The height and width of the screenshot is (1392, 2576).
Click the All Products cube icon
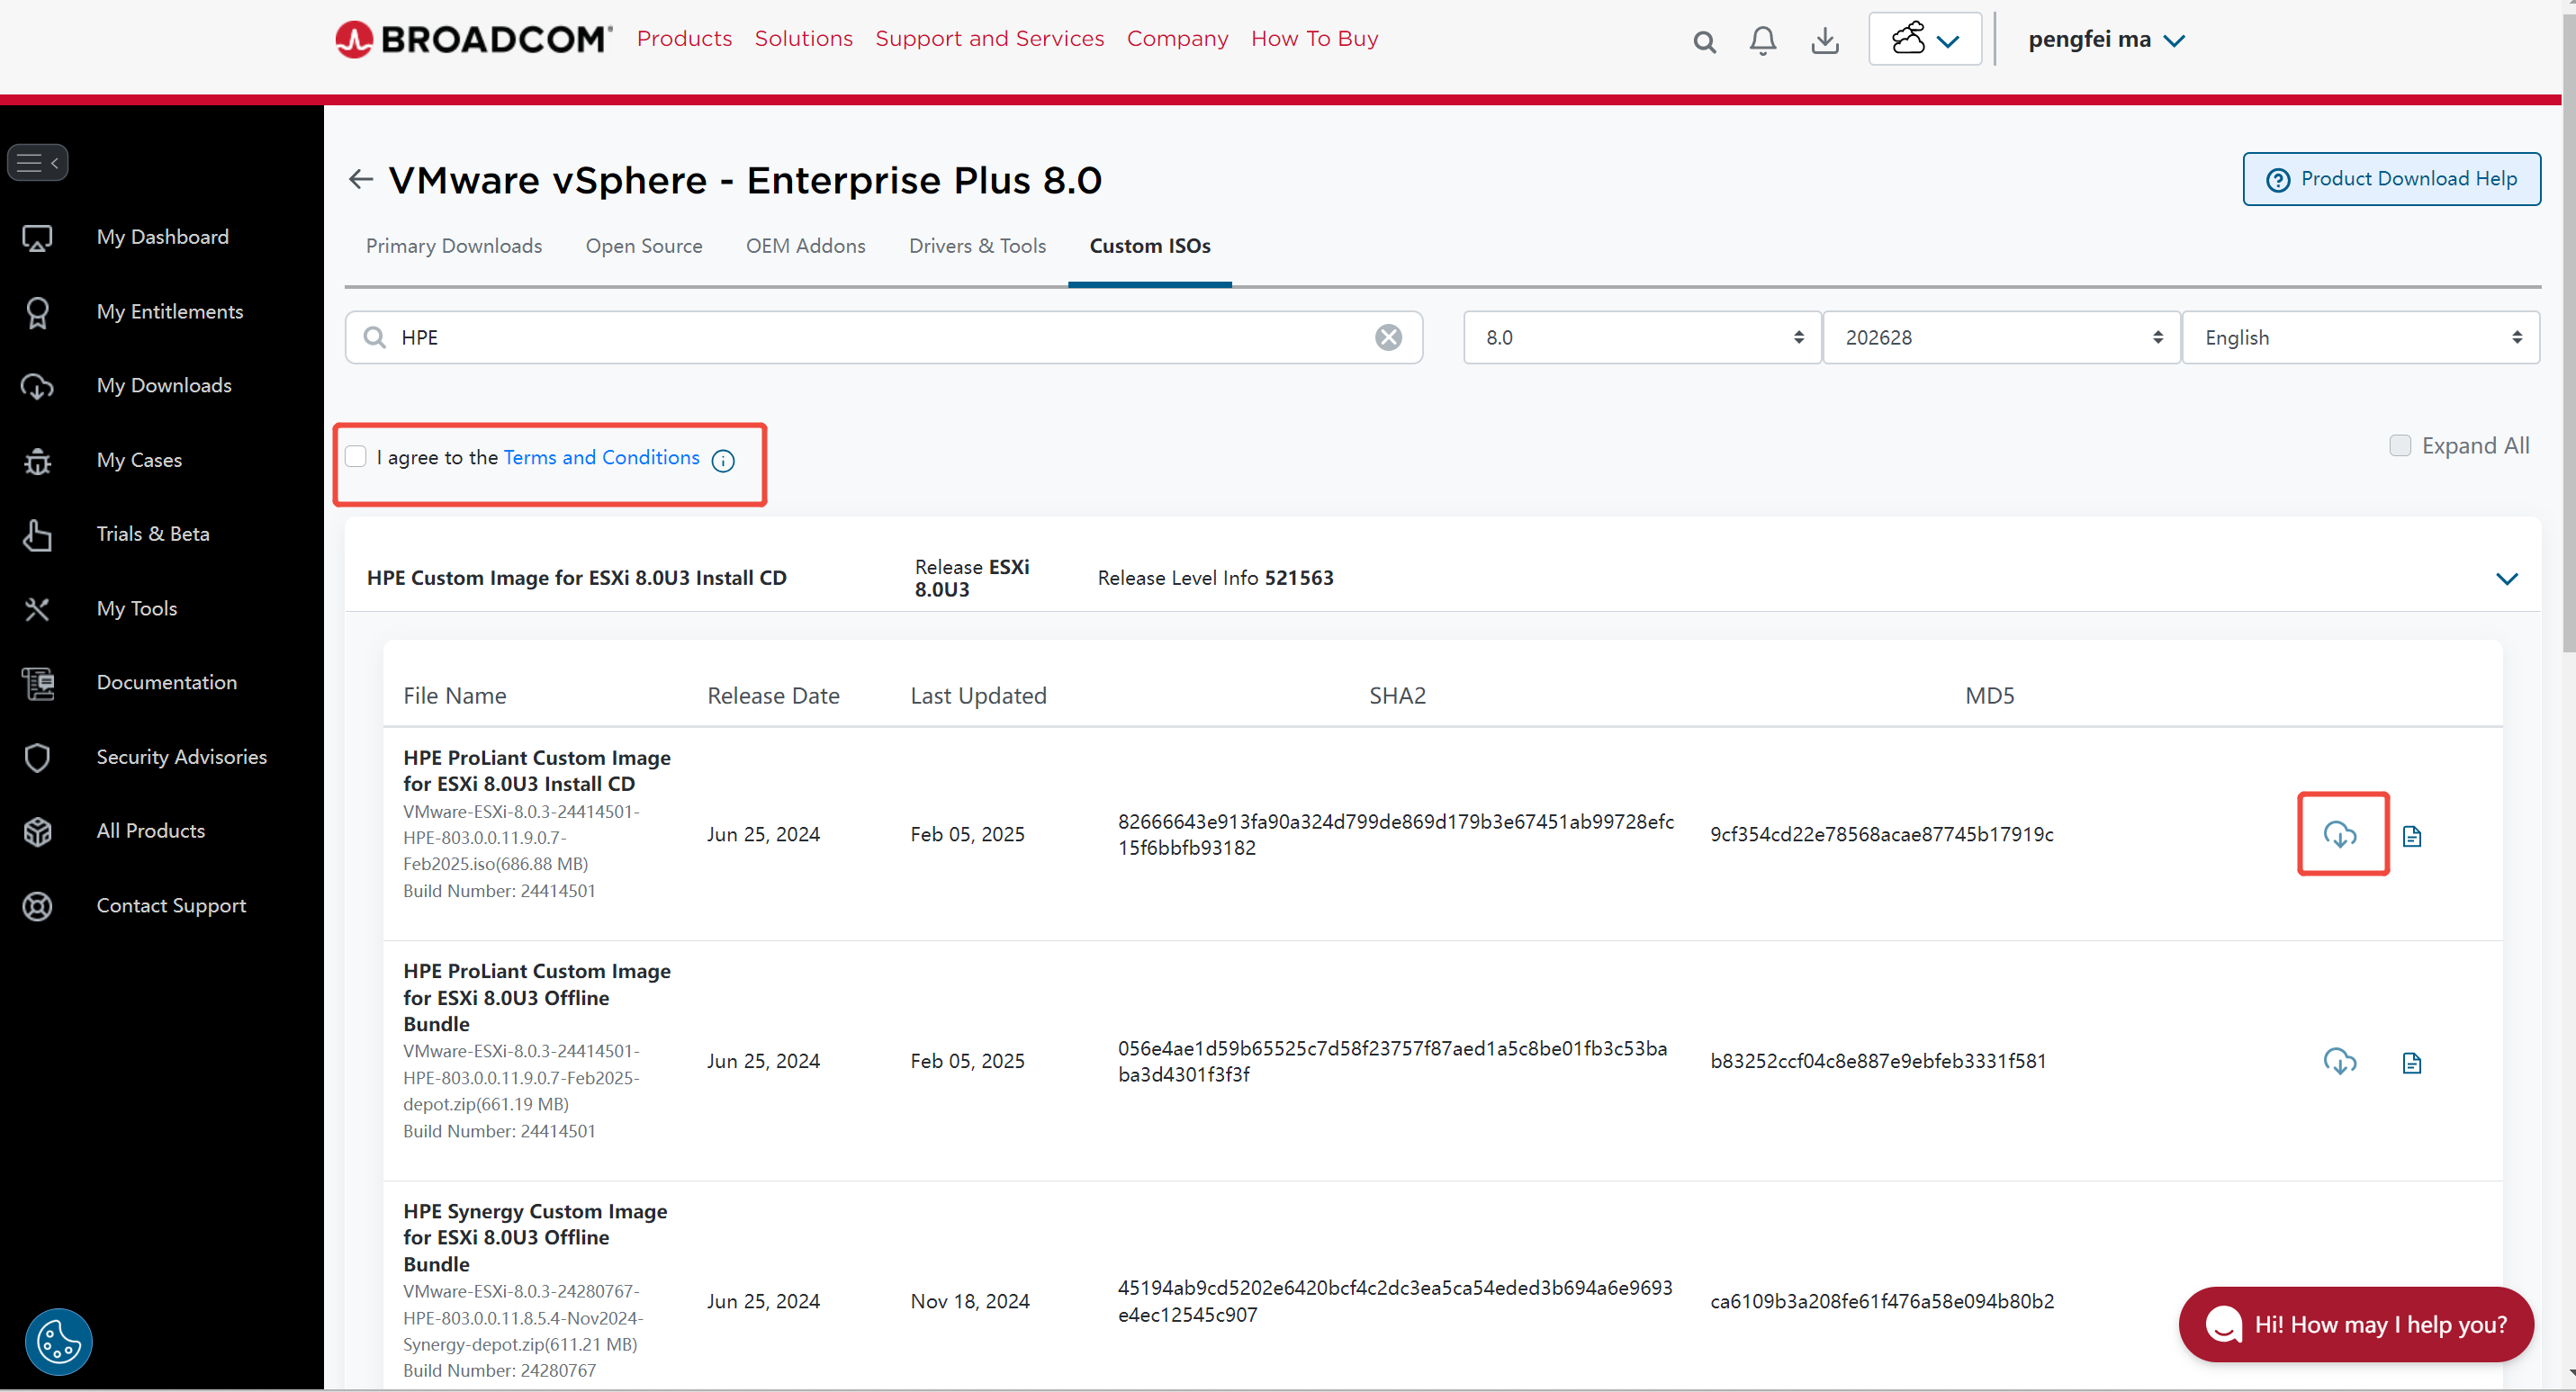click(37, 832)
